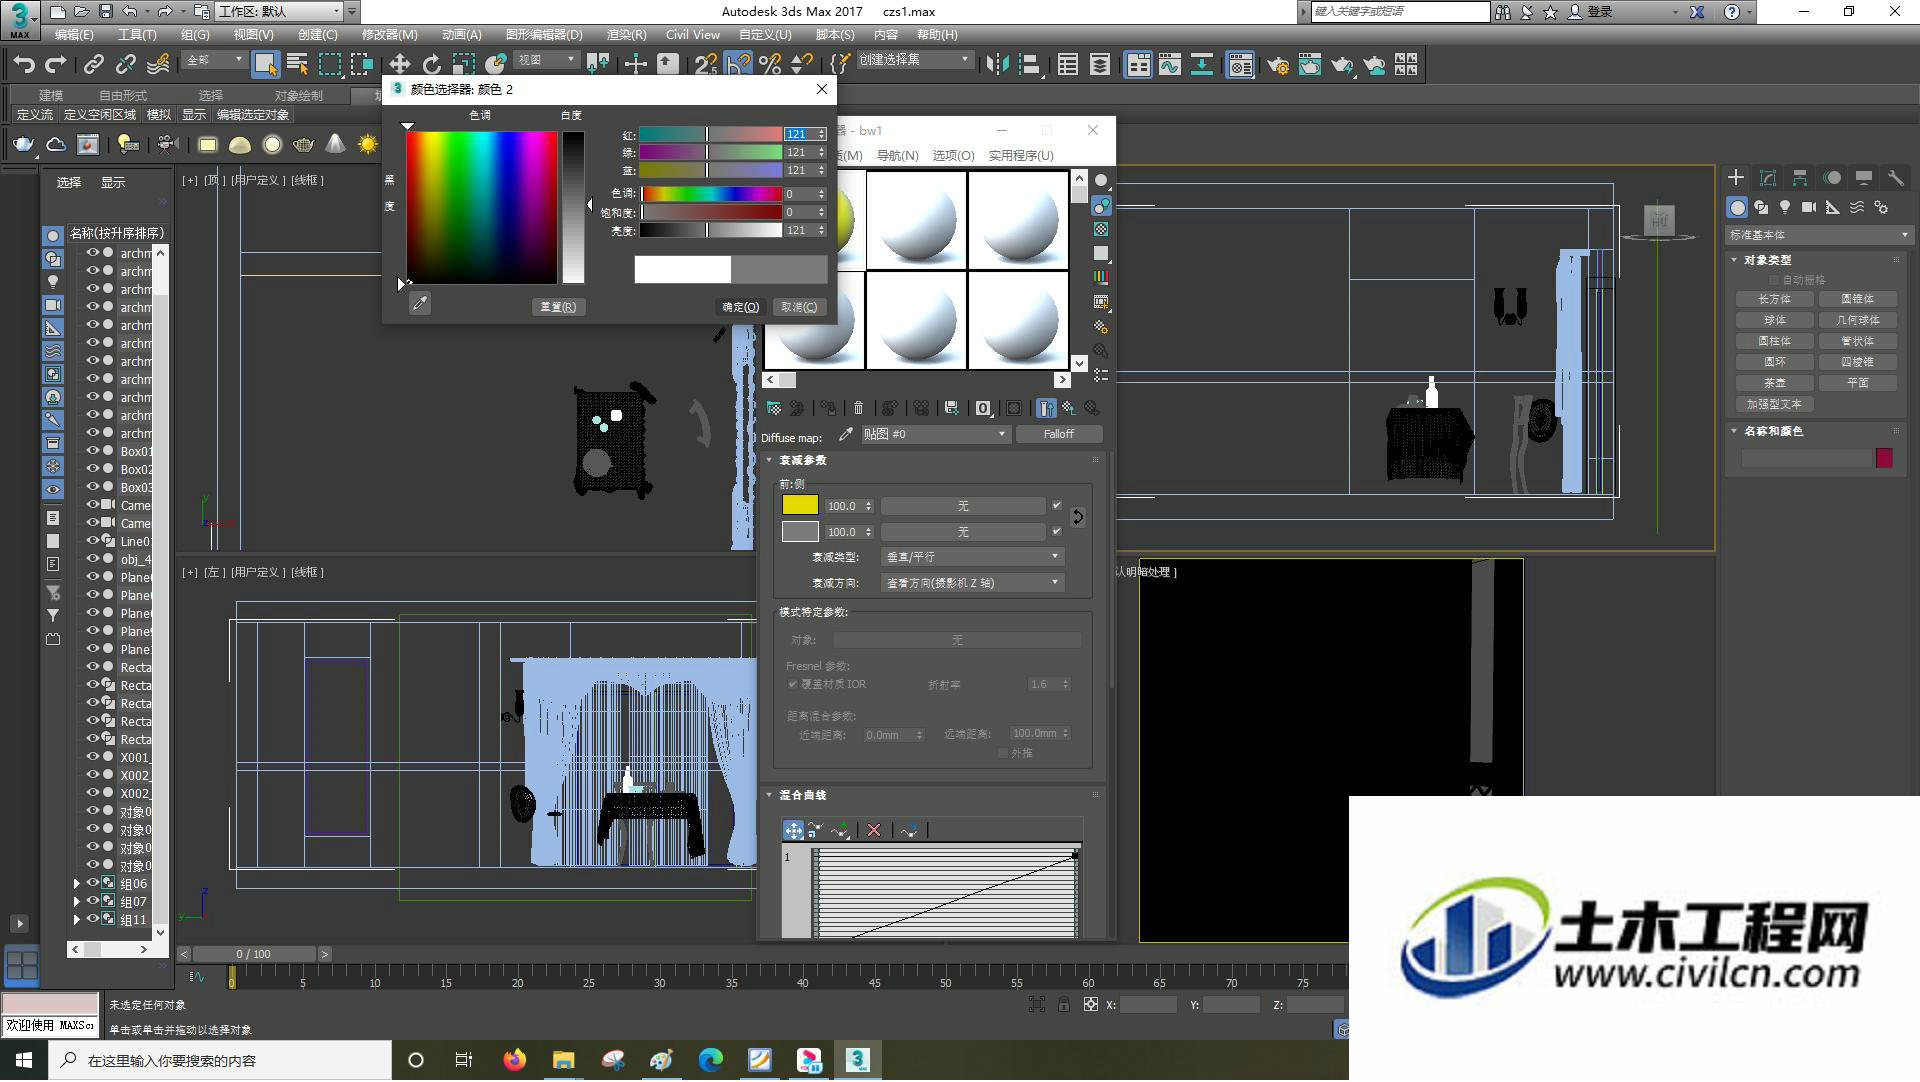Toggle visibility eye of obj_4 object
1920x1082 pixels.
pos(92,559)
